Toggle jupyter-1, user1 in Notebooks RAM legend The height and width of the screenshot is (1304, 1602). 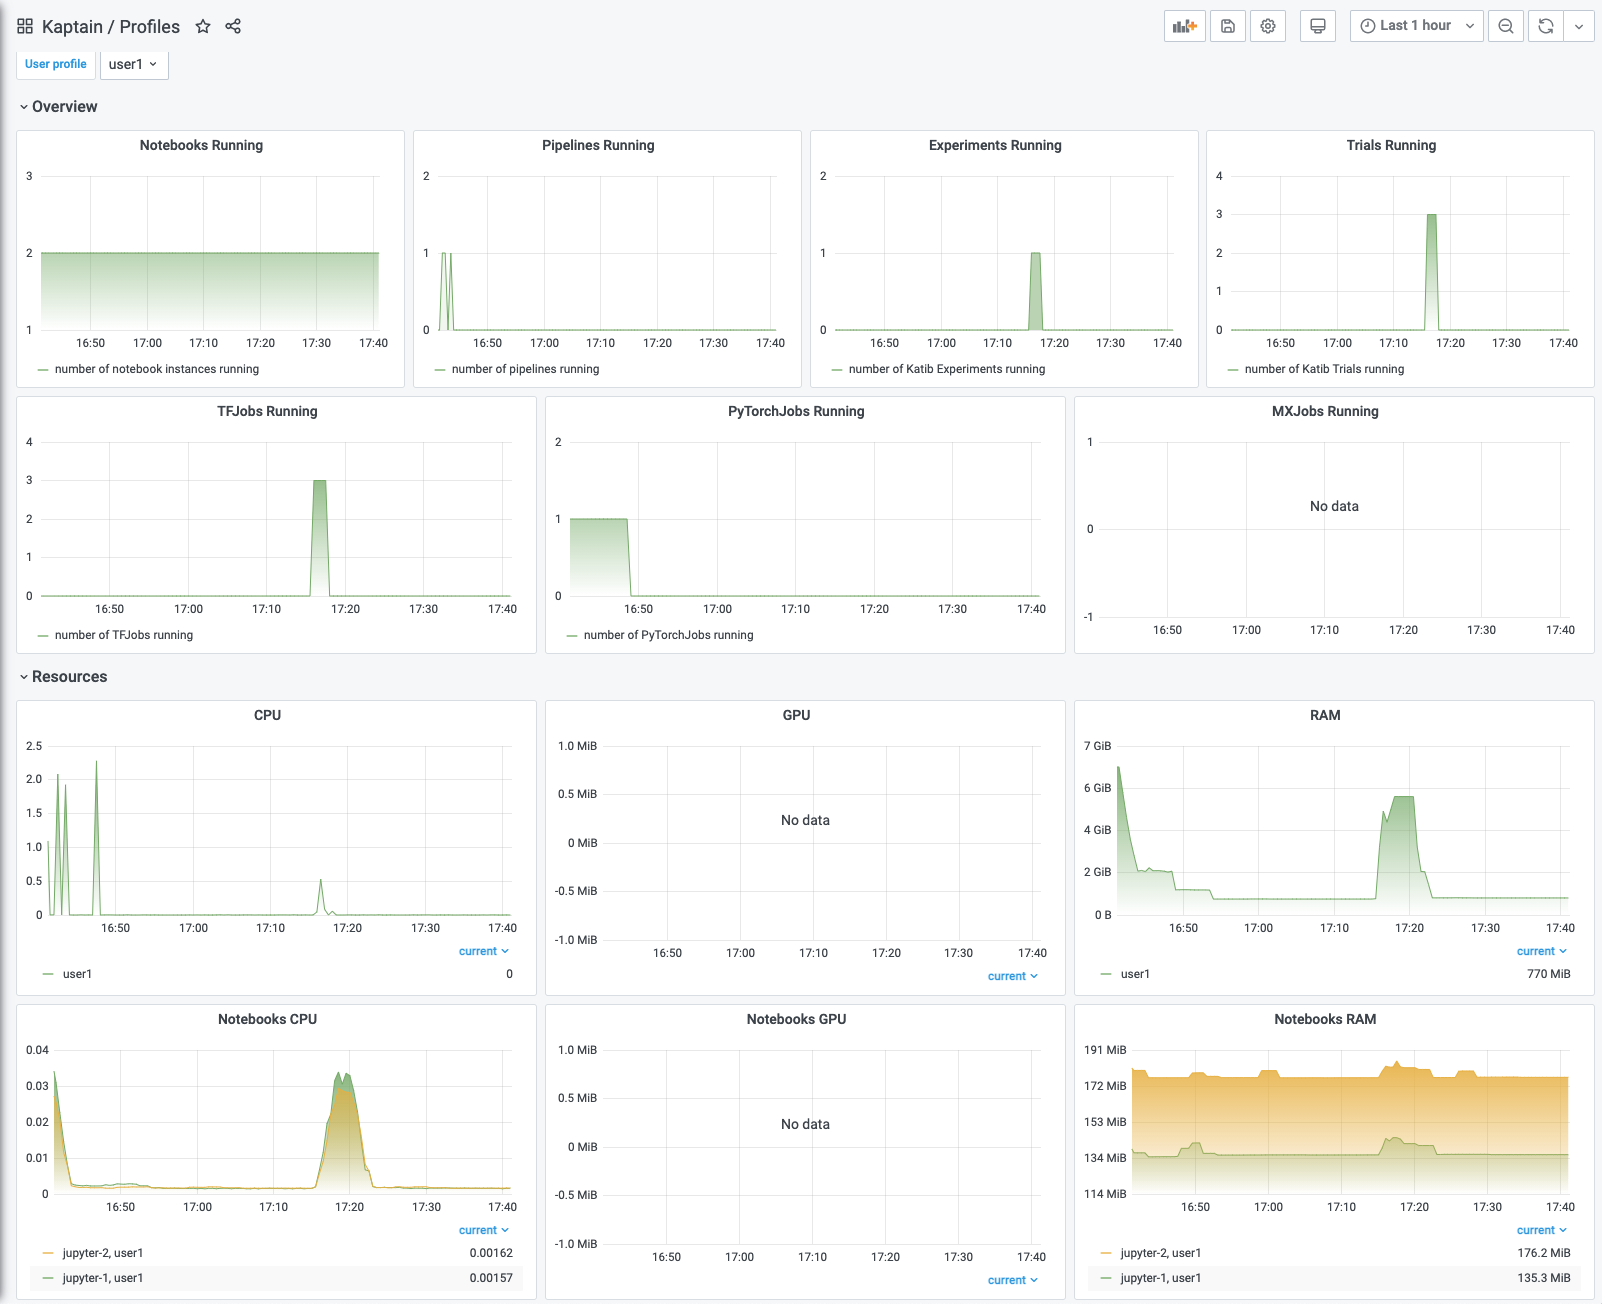pos(1161,1278)
